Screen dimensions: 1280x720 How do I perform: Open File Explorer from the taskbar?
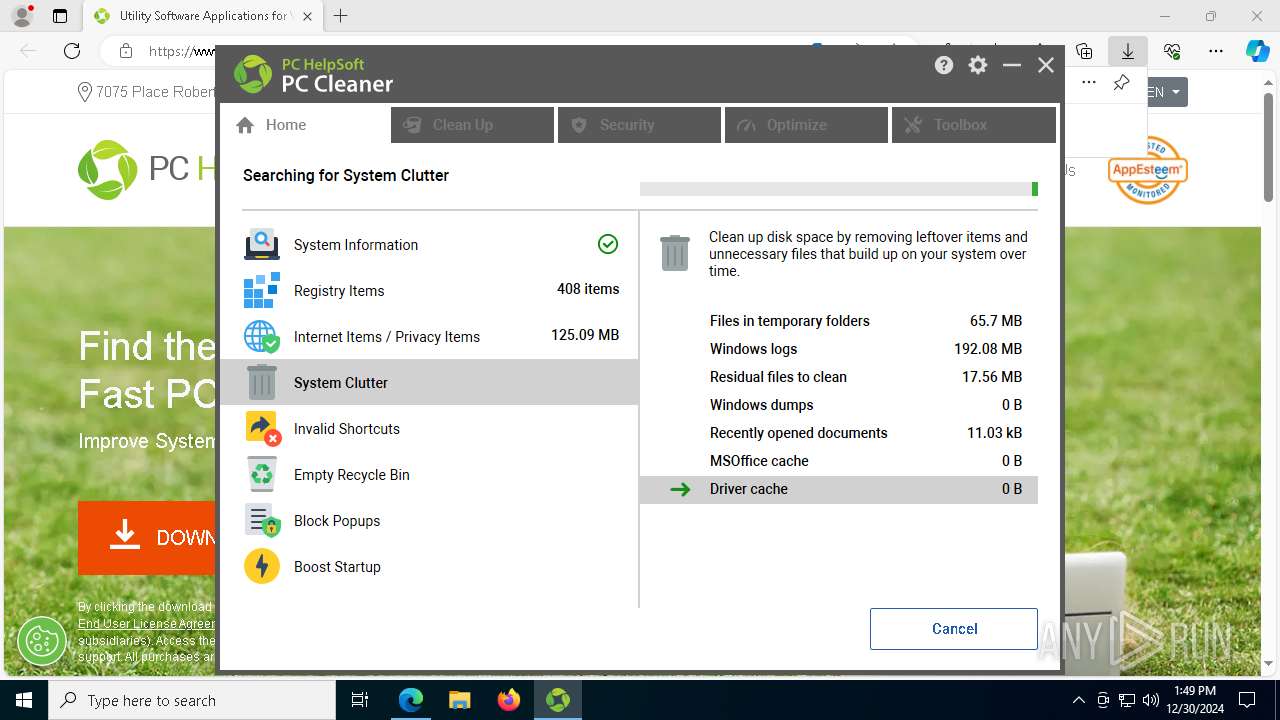click(460, 700)
